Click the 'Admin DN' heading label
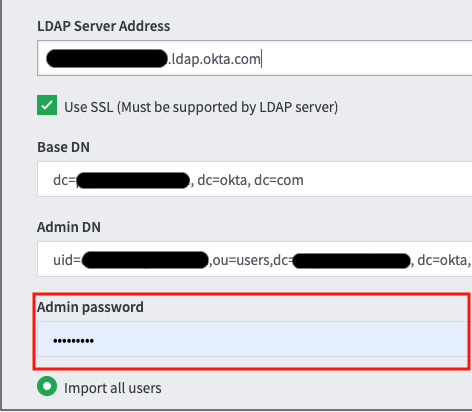472x412 pixels. [69, 227]
